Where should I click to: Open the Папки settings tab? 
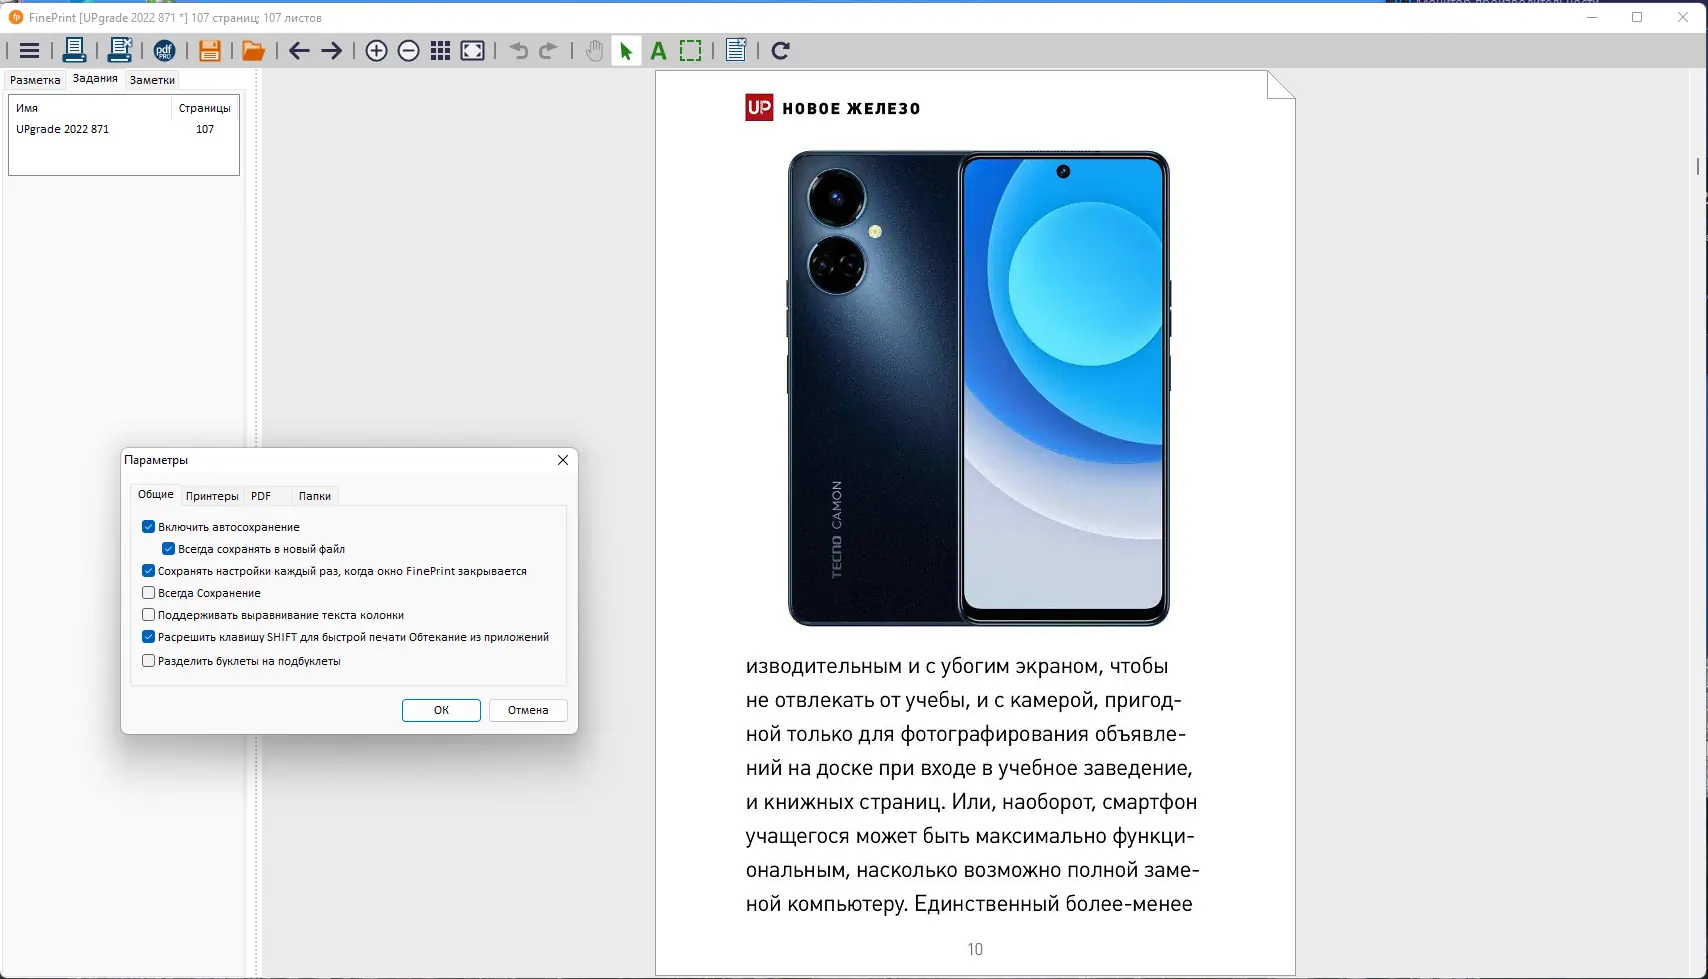(x=314, y=495)
